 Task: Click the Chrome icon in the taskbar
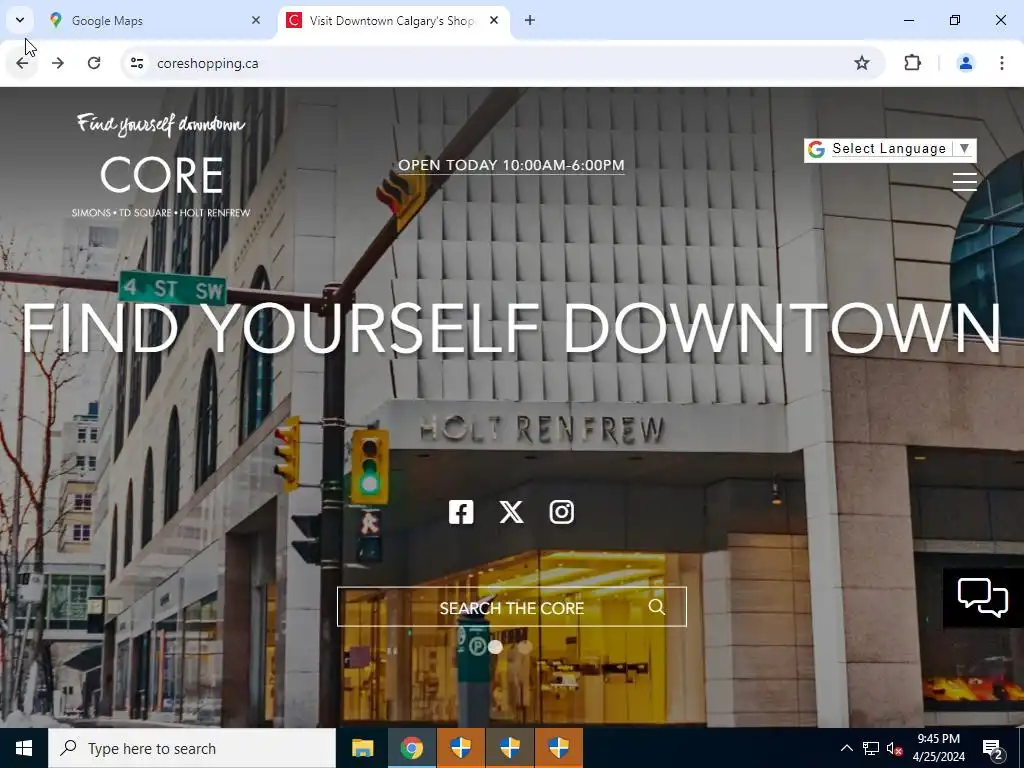coord(411,748)
